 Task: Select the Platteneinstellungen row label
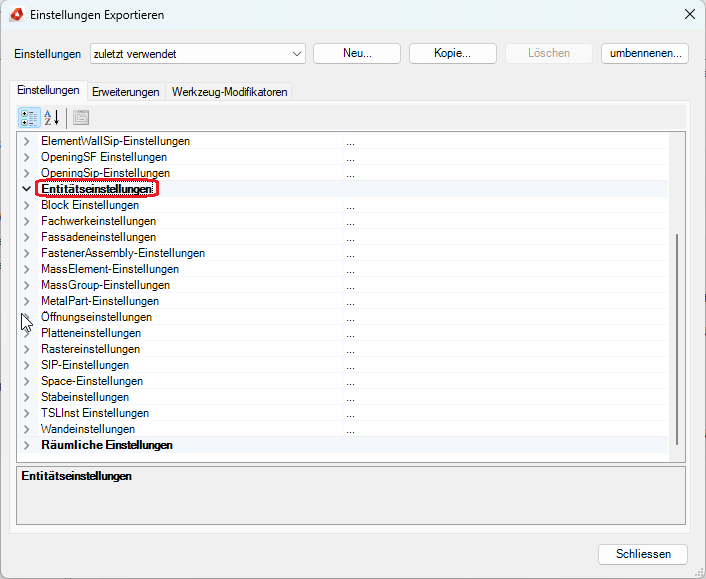(91, 333)
